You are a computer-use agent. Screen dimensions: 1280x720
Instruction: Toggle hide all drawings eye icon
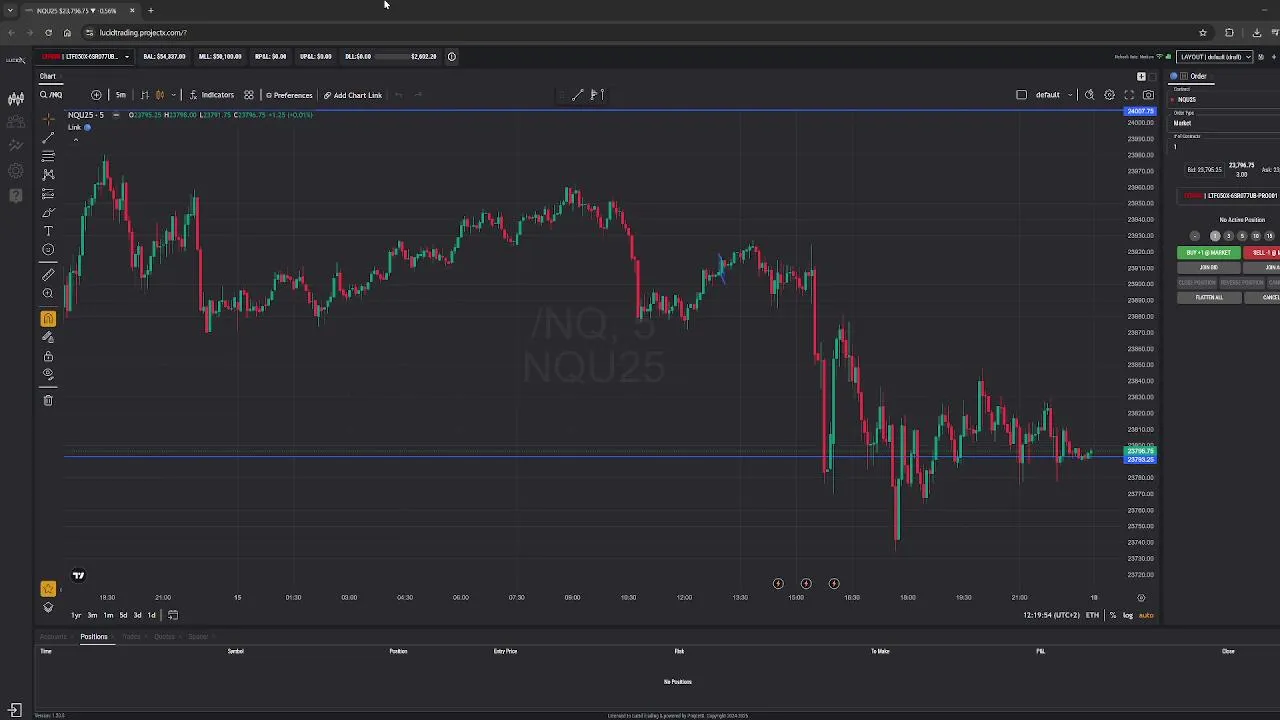click(48, 374)
